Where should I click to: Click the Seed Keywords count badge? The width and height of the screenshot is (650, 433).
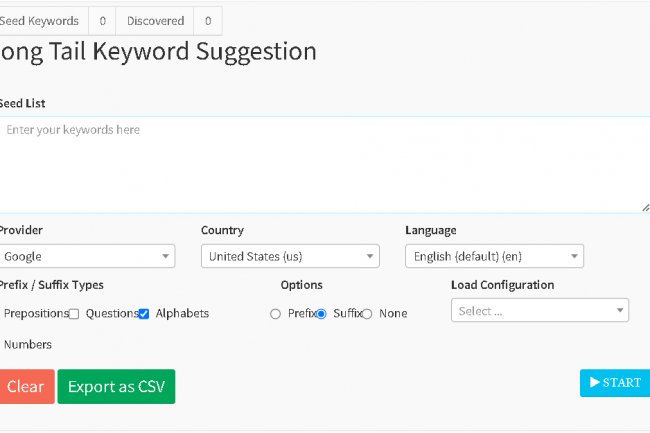pos(102,21)
